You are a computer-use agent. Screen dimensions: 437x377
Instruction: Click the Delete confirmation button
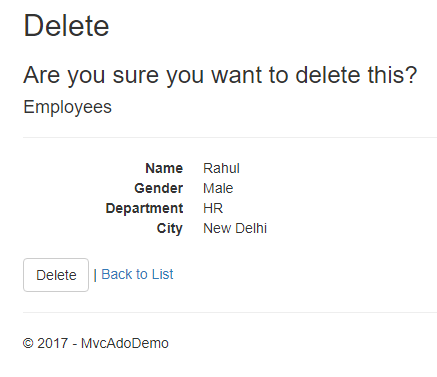coord(56,275)
